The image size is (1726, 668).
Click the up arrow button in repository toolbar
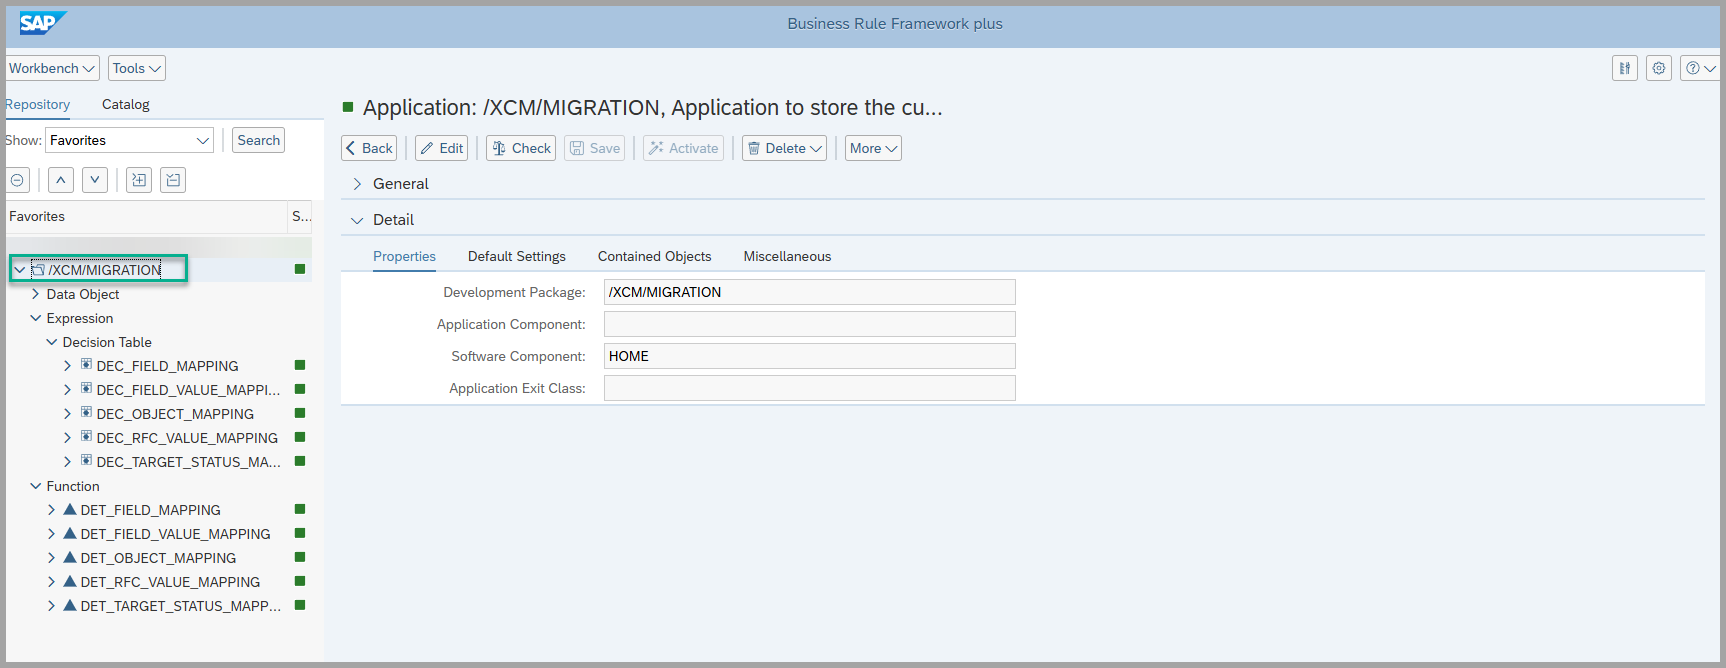(x=61, y=180)
